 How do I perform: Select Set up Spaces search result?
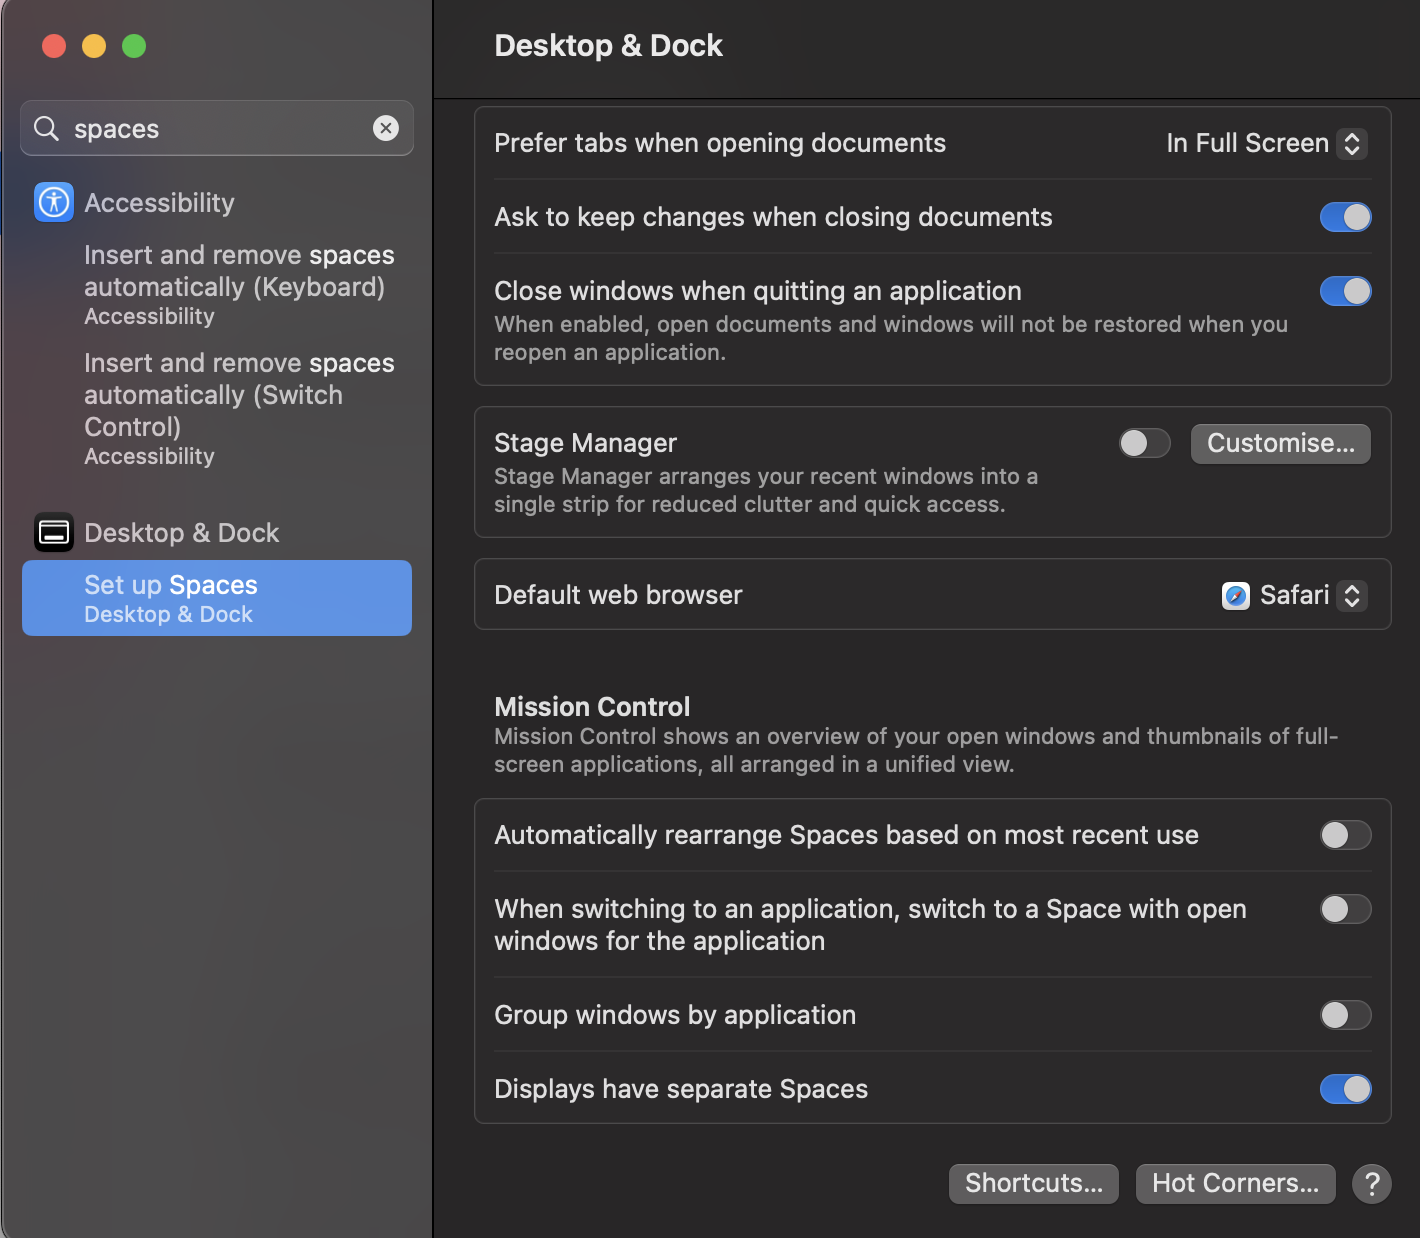tap(217, 598)
